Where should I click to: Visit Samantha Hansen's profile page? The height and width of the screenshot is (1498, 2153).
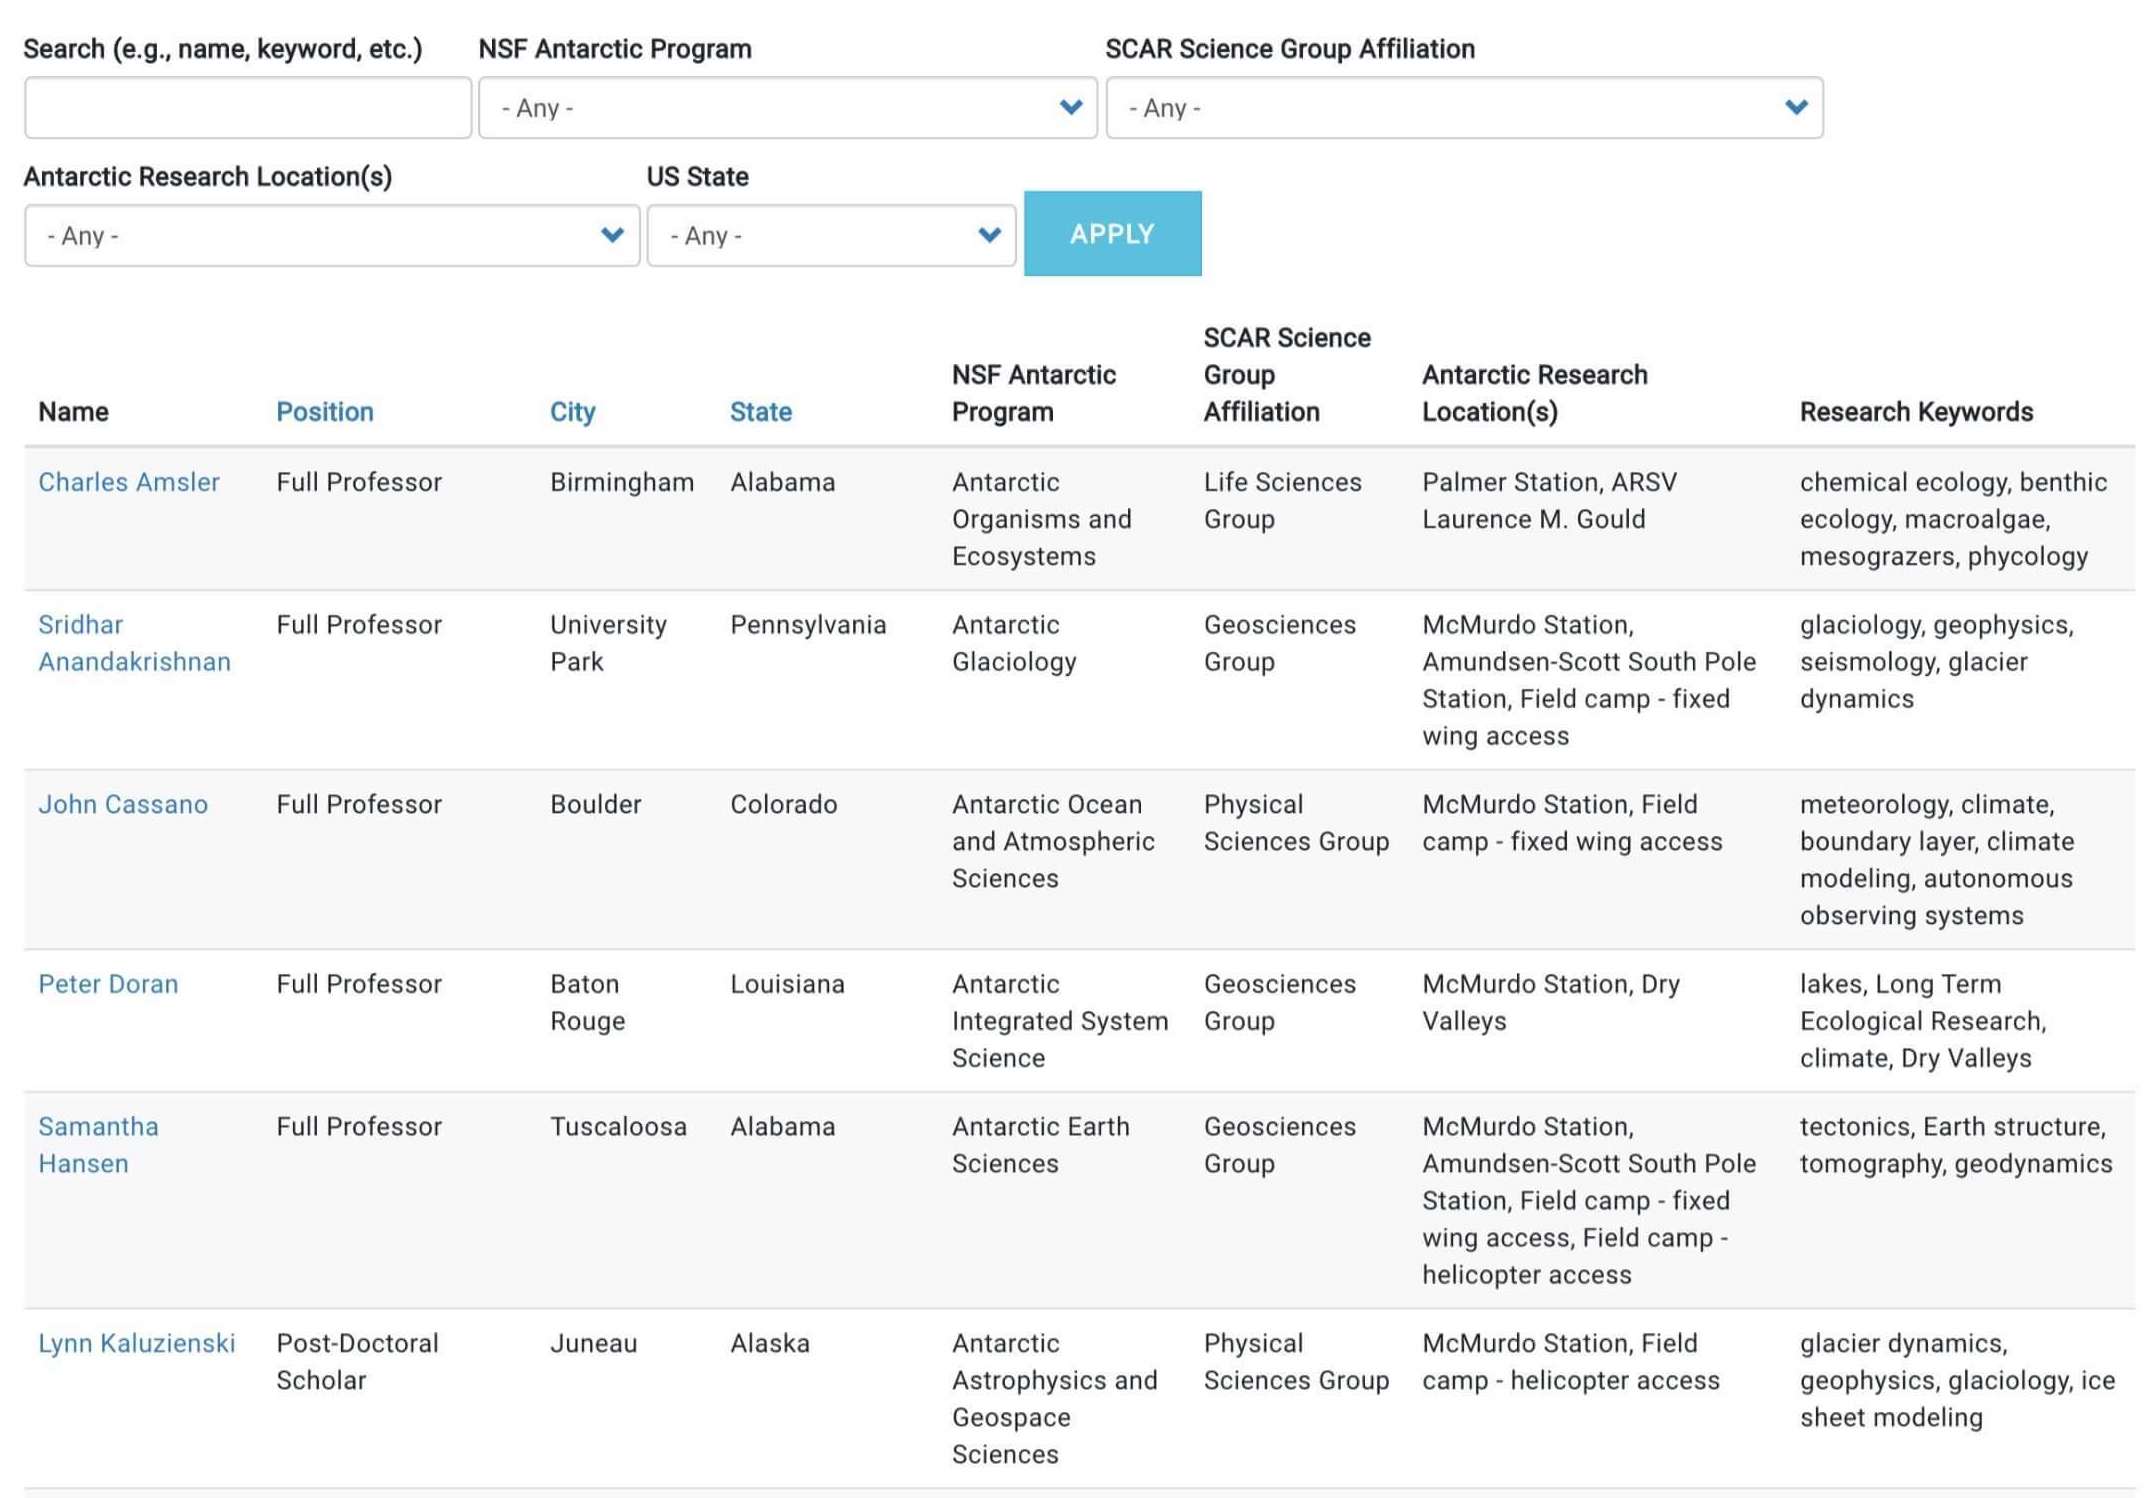[98, 1145]
